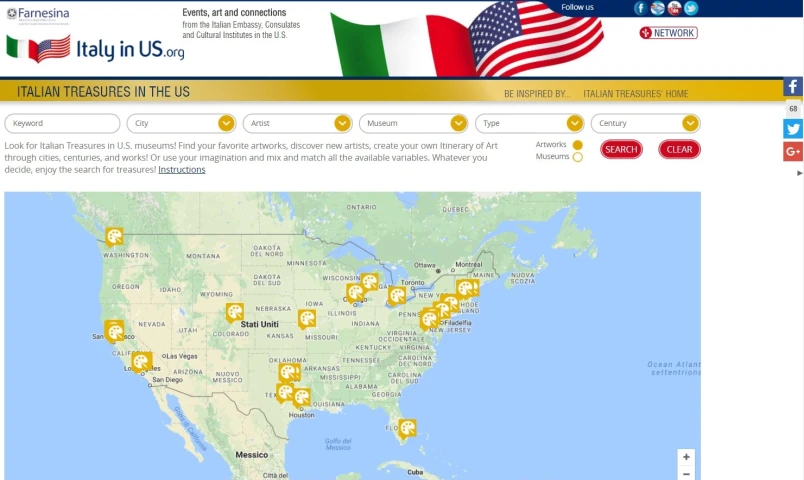
Task: Click the artwork marker in Florida
Action: point(406,429)
